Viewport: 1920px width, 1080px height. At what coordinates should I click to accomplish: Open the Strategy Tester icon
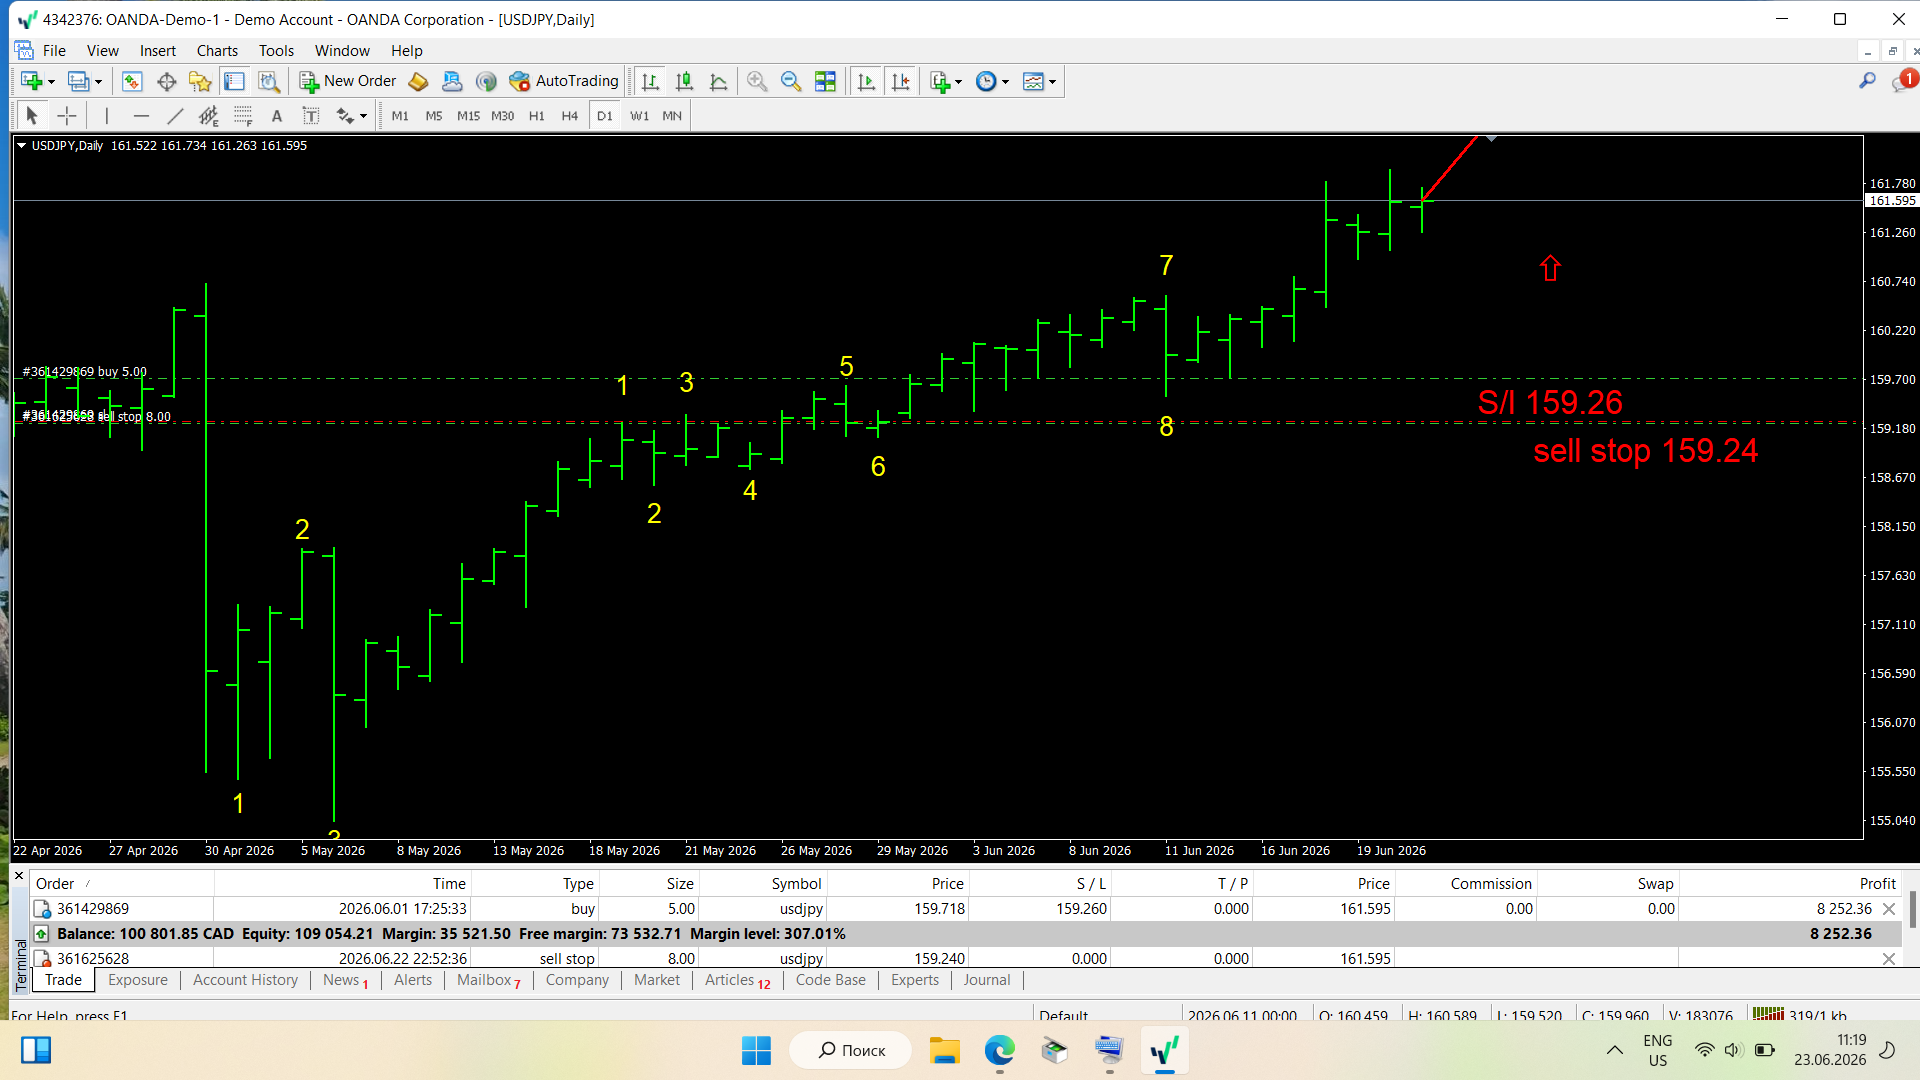click(x=268, y=82)
